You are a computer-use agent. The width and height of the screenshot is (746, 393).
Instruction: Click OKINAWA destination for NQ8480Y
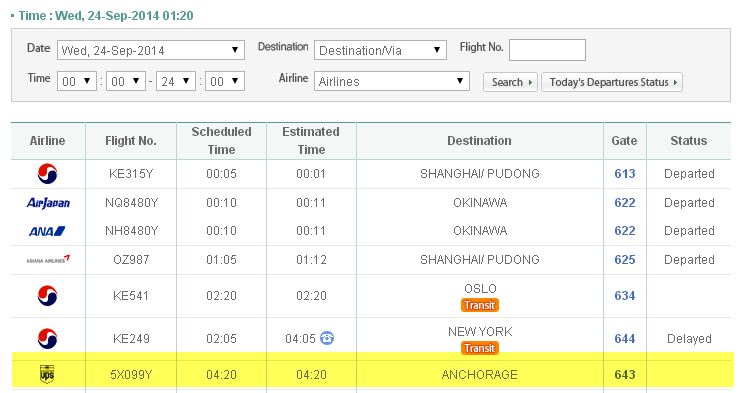click(x=480, y=203)
